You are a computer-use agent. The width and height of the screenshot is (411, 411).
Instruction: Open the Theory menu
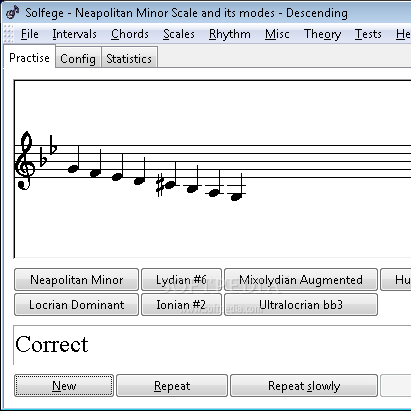point(323,34)
